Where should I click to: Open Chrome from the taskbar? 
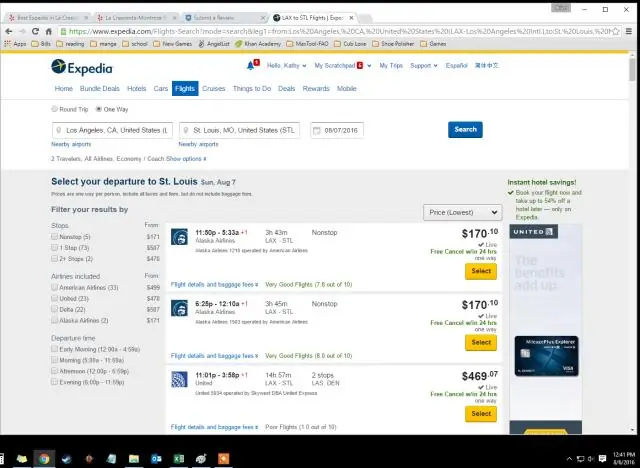pos(44,459)
